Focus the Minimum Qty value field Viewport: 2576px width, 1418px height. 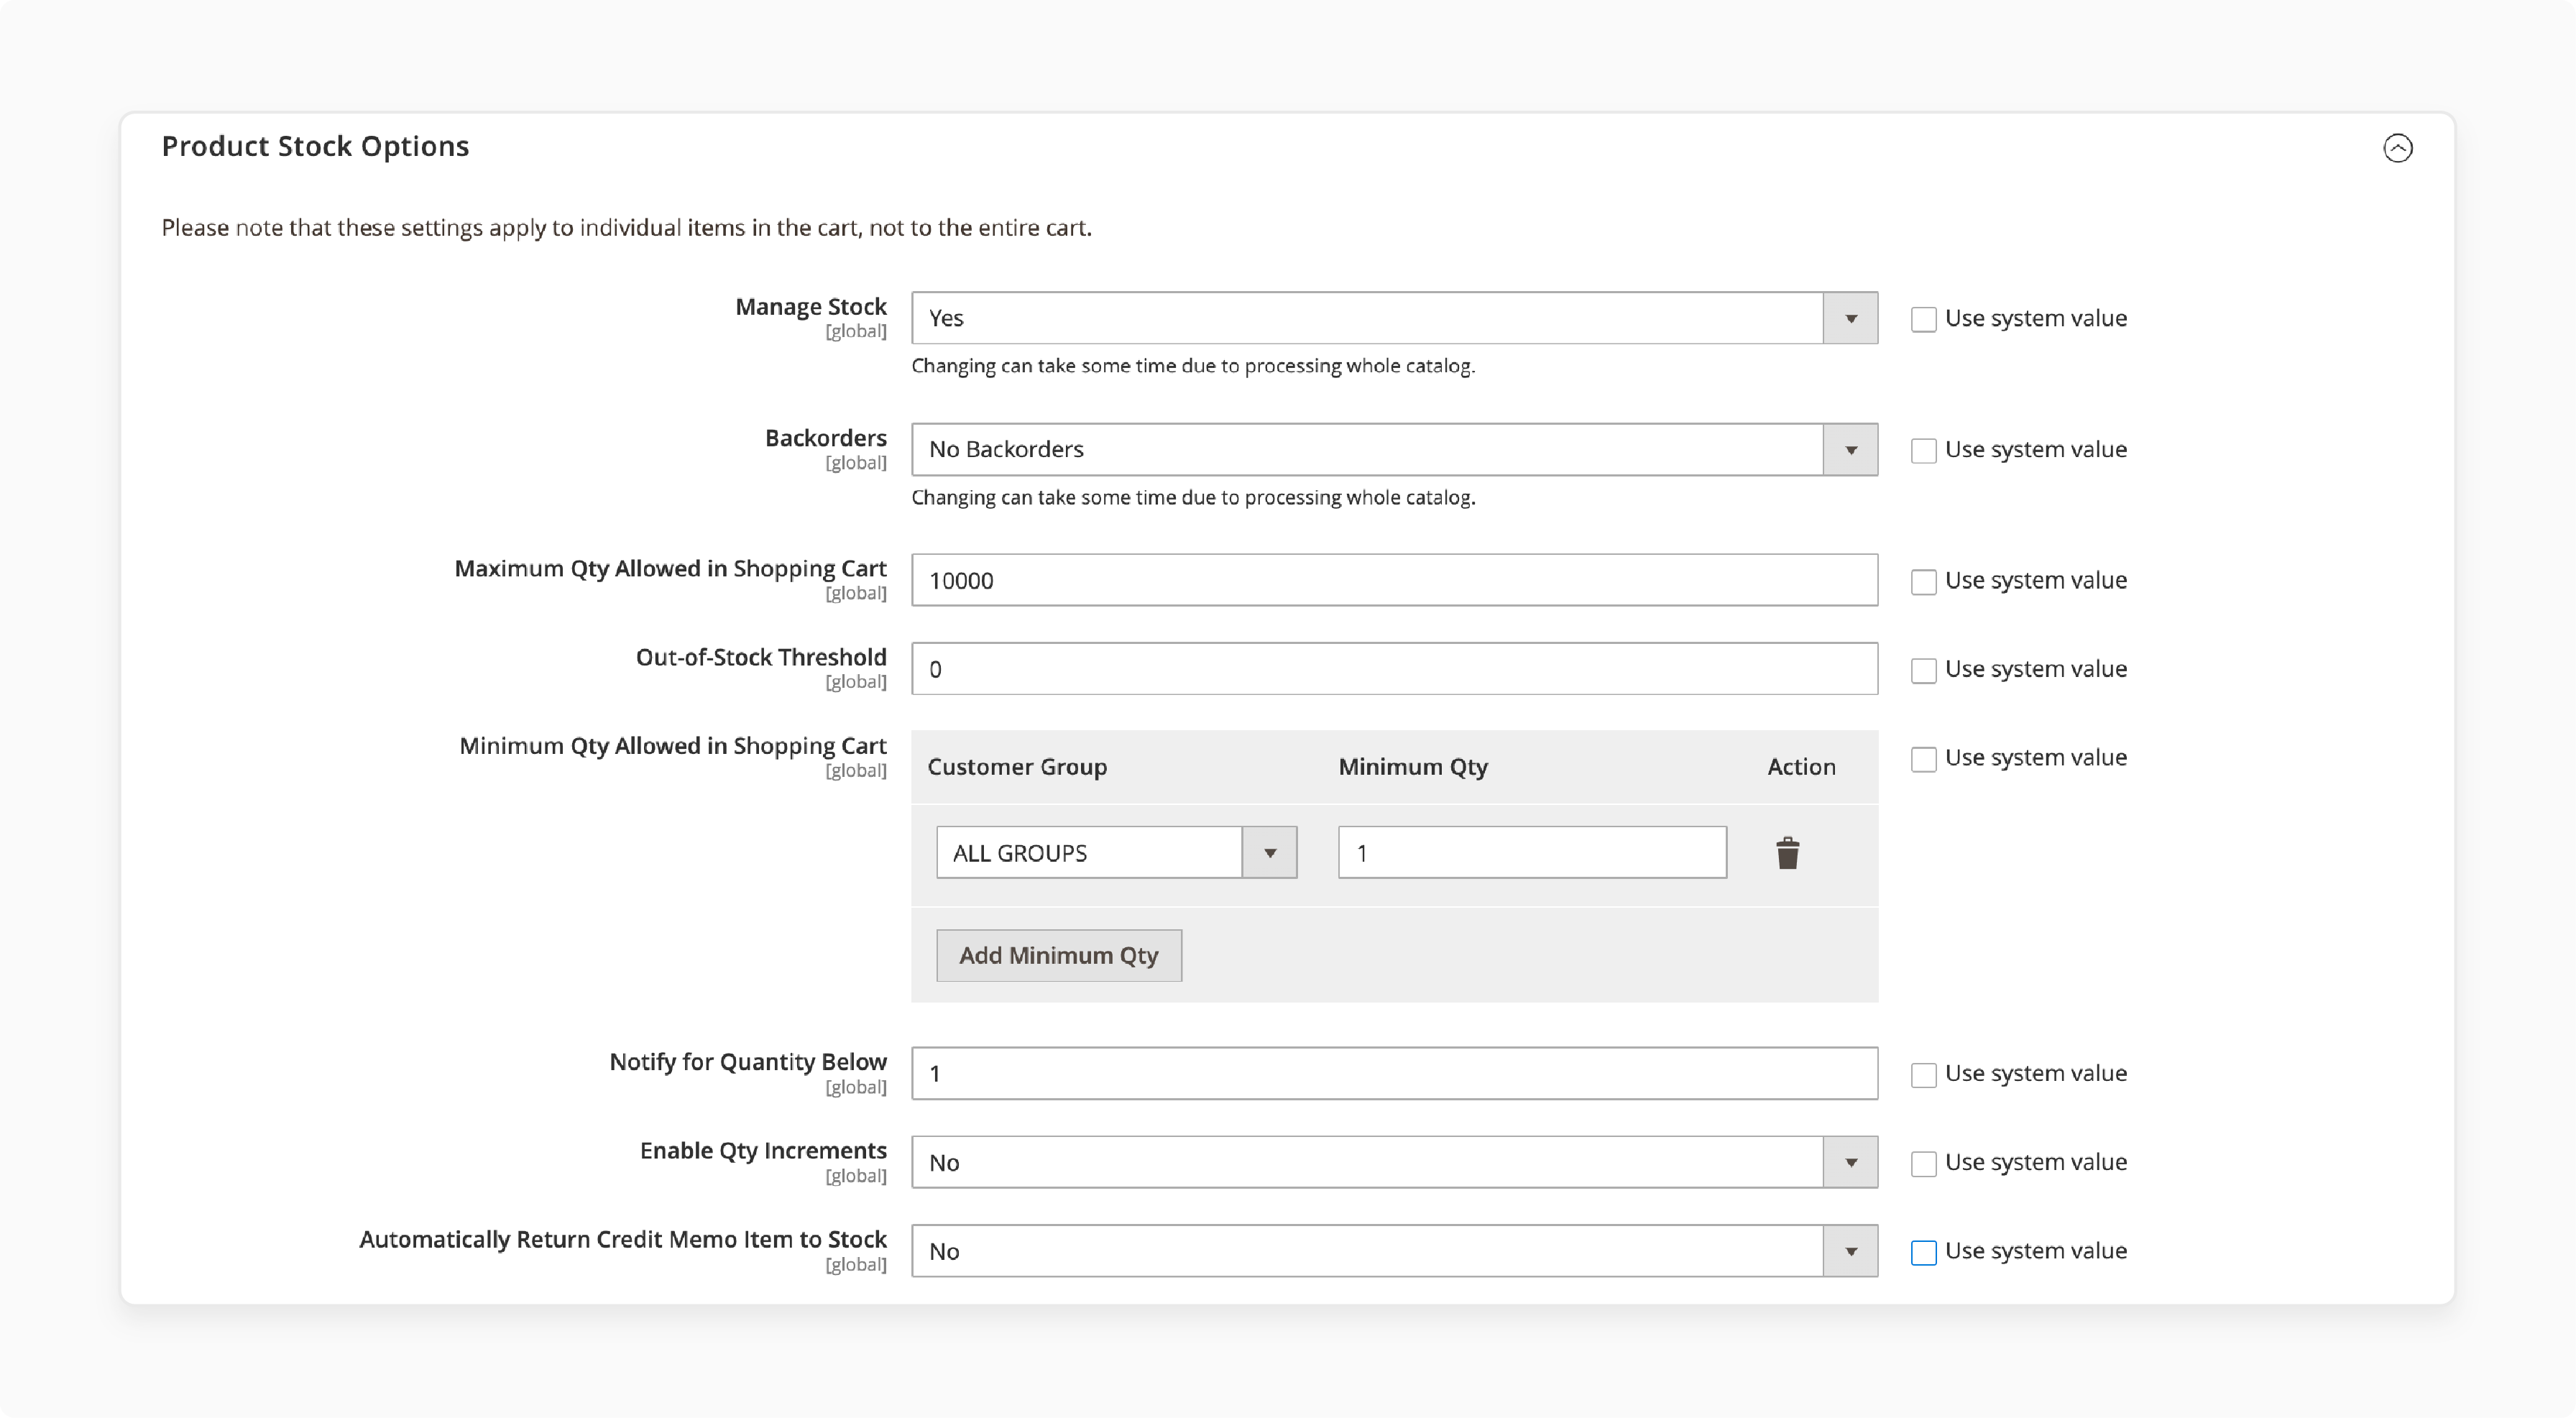1532,852
